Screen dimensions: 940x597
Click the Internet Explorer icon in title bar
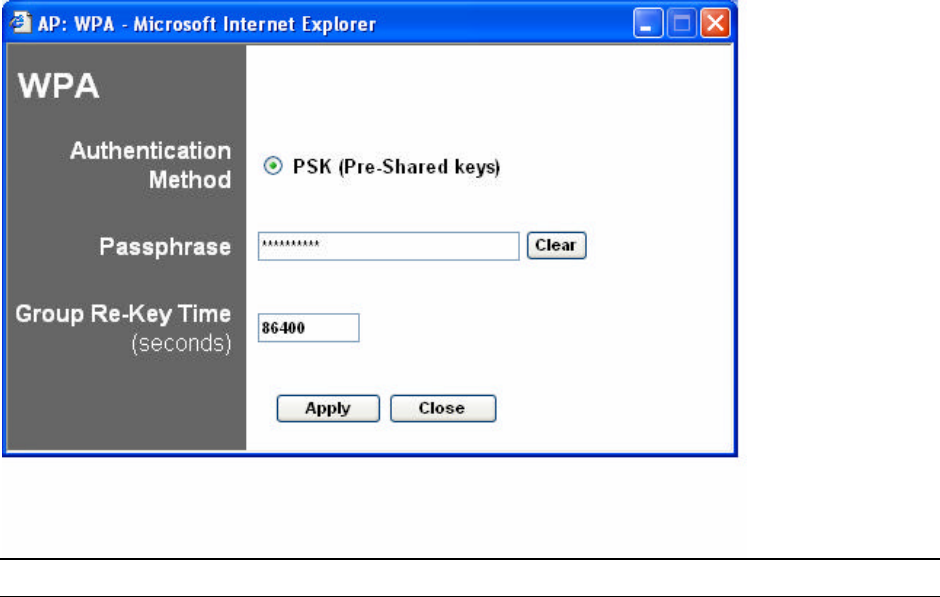pos(20,23)
